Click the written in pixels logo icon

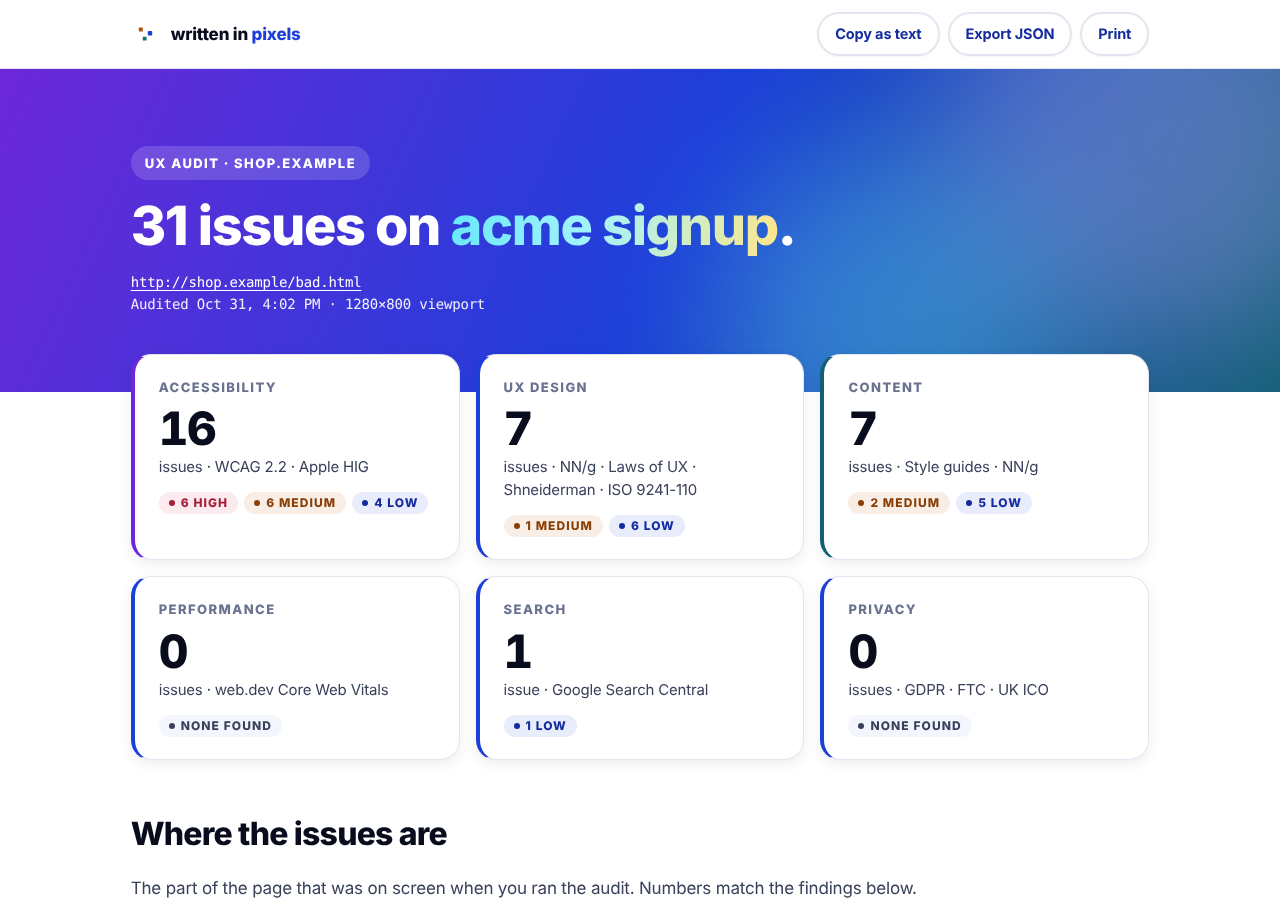(x=146, y=34)
